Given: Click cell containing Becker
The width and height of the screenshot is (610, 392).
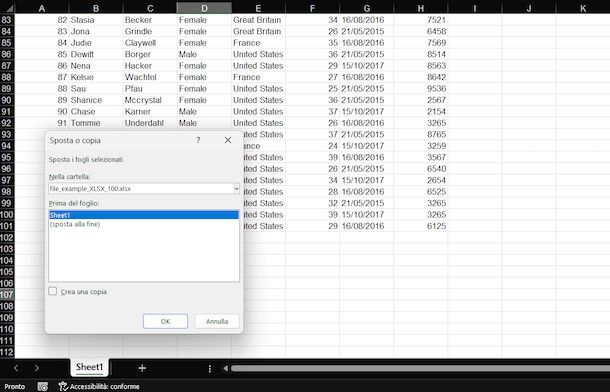Looking at the screenshot, I should coord(150,20).
